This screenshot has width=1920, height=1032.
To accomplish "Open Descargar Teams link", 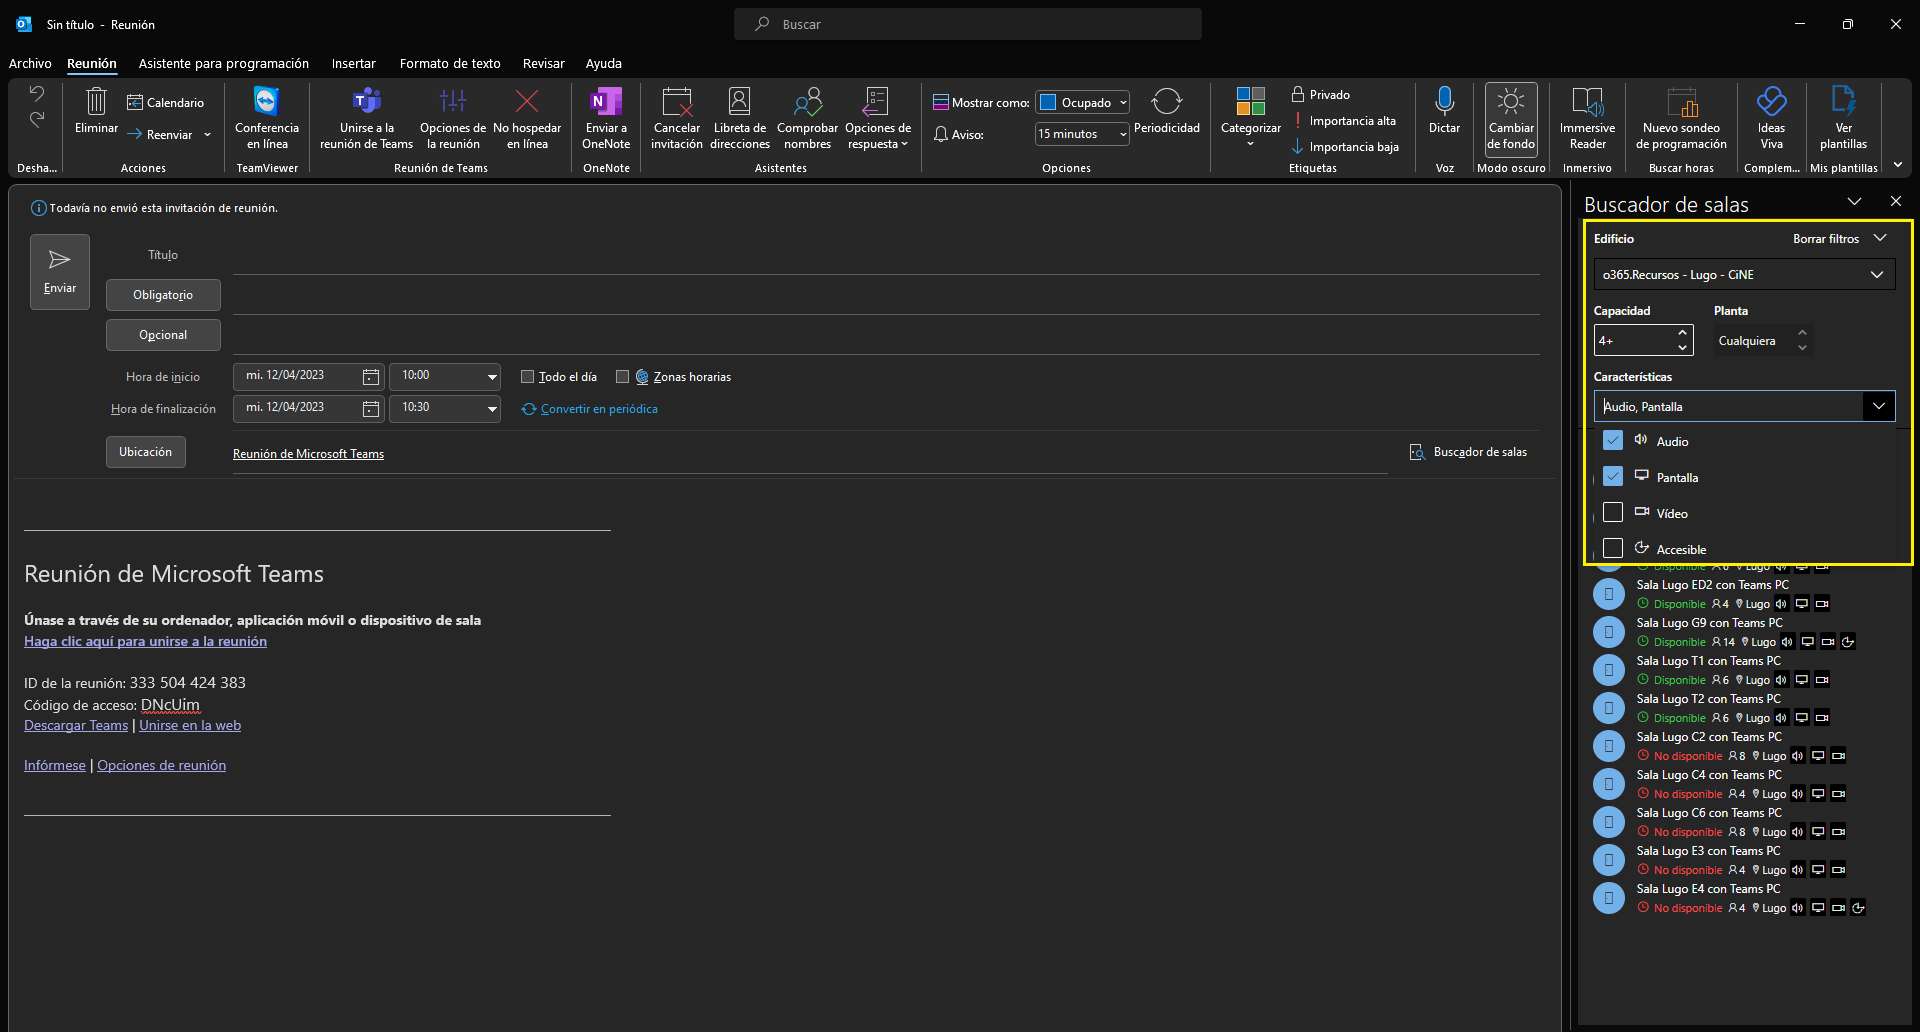I will coord(76,725).
